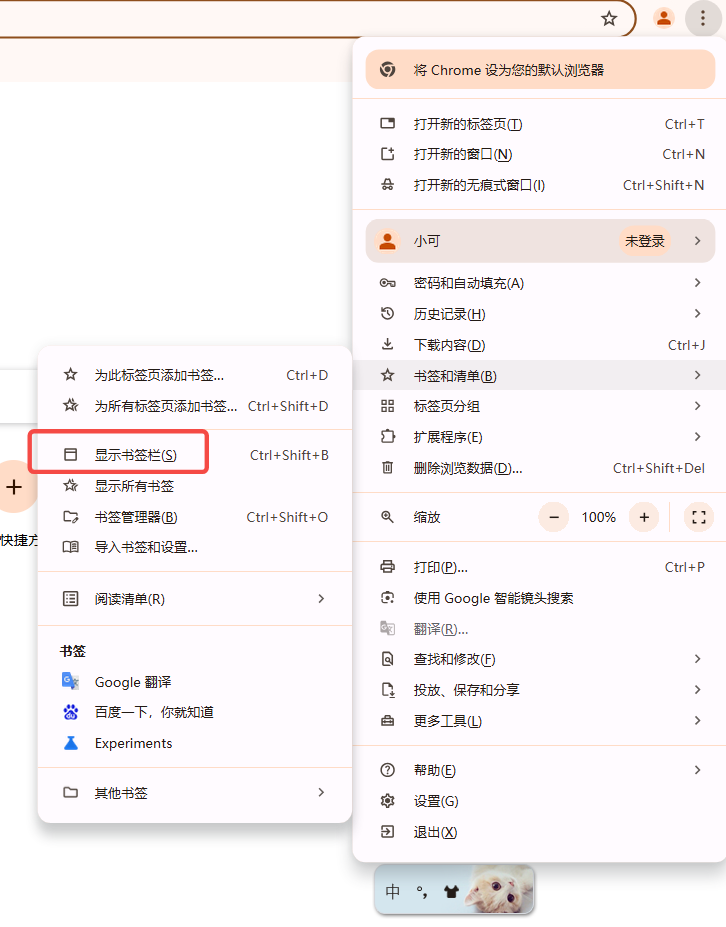
Task: Select 显示所有书签 menu entry
Action: click(x=195, y=486)
